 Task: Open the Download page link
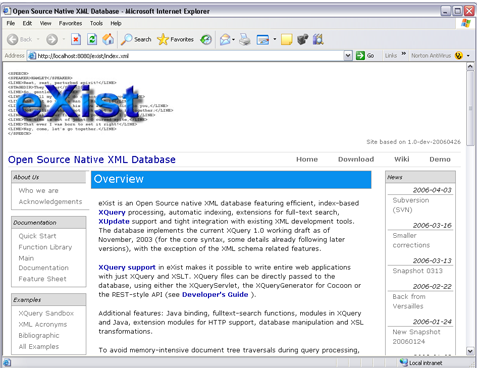pos(356,159)
